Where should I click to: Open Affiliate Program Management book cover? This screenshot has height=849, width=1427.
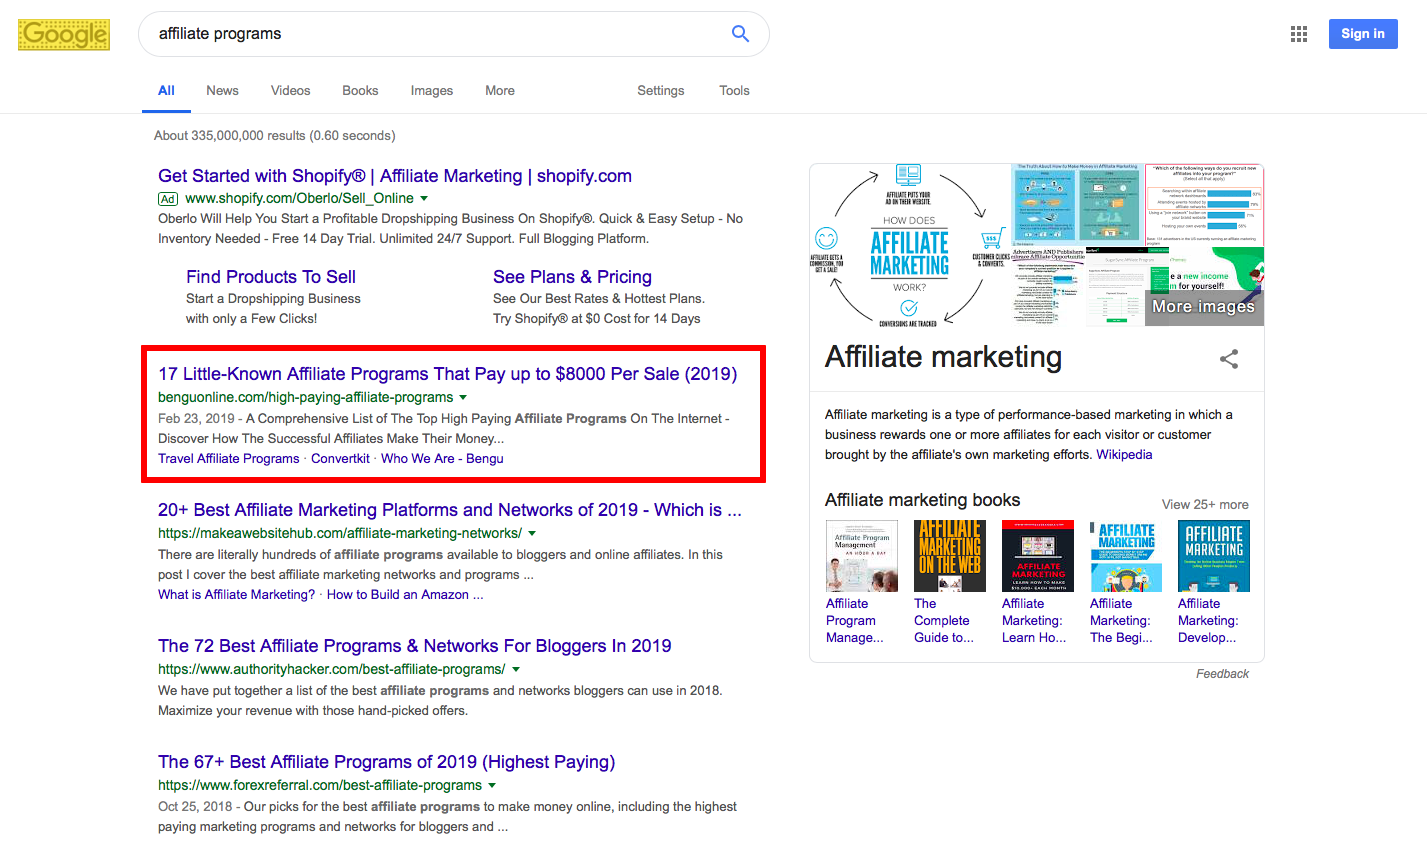[862, 556]
